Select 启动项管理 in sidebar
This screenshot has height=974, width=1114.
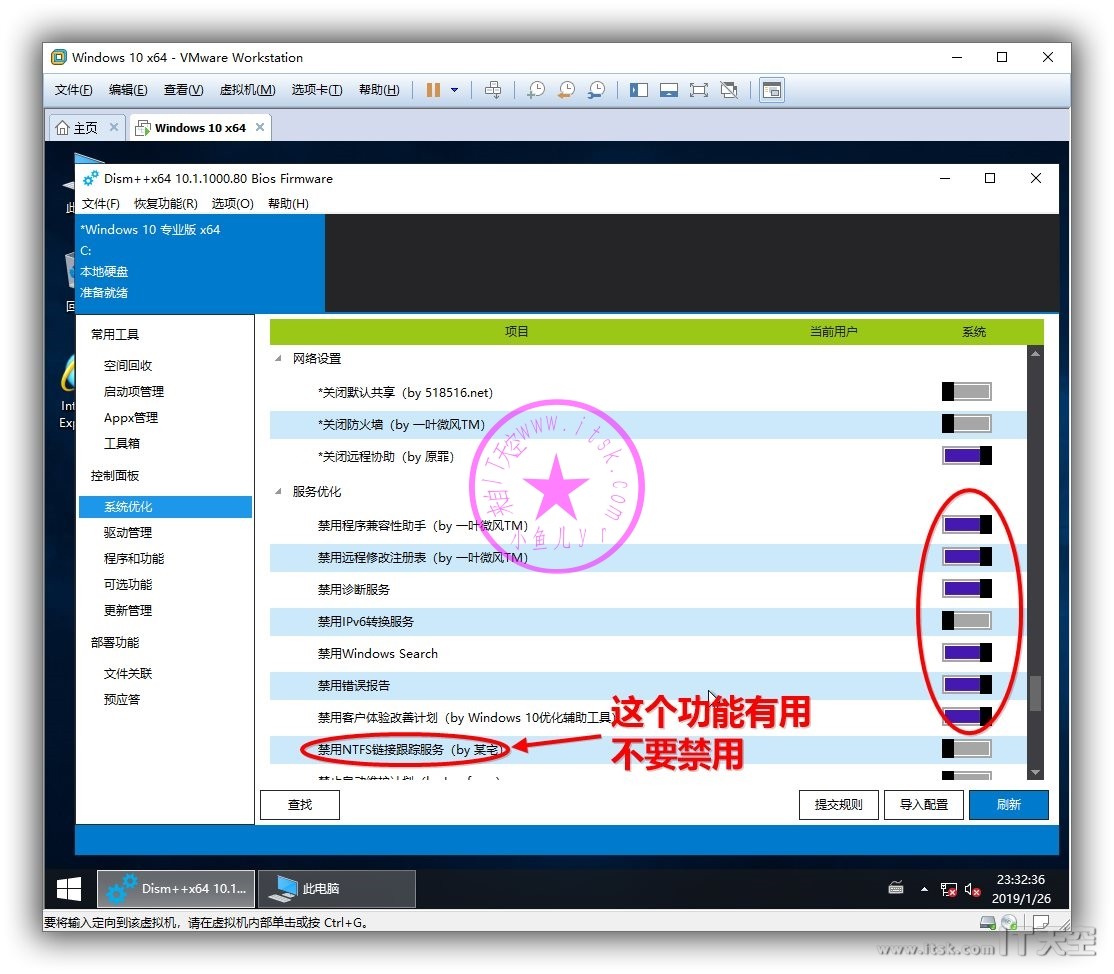pyautogui.click(x=134, y=392)
